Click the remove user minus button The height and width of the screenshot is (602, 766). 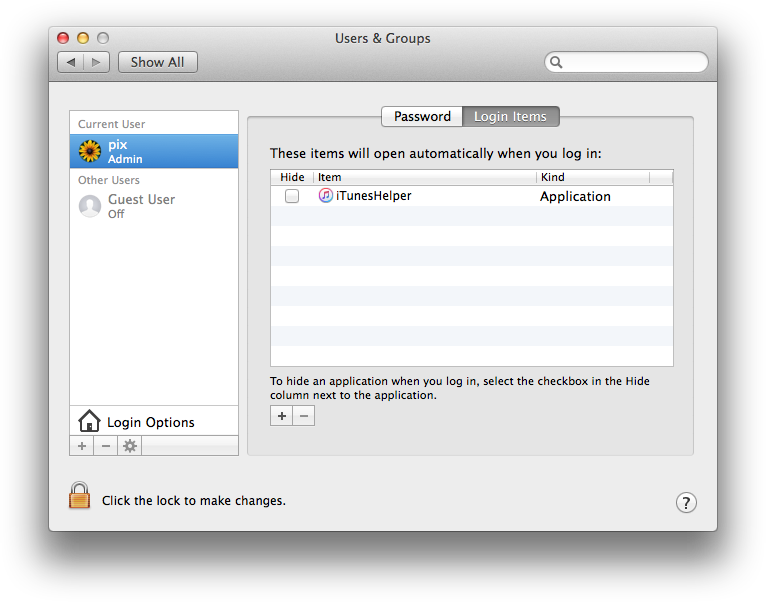coord(106,446)
